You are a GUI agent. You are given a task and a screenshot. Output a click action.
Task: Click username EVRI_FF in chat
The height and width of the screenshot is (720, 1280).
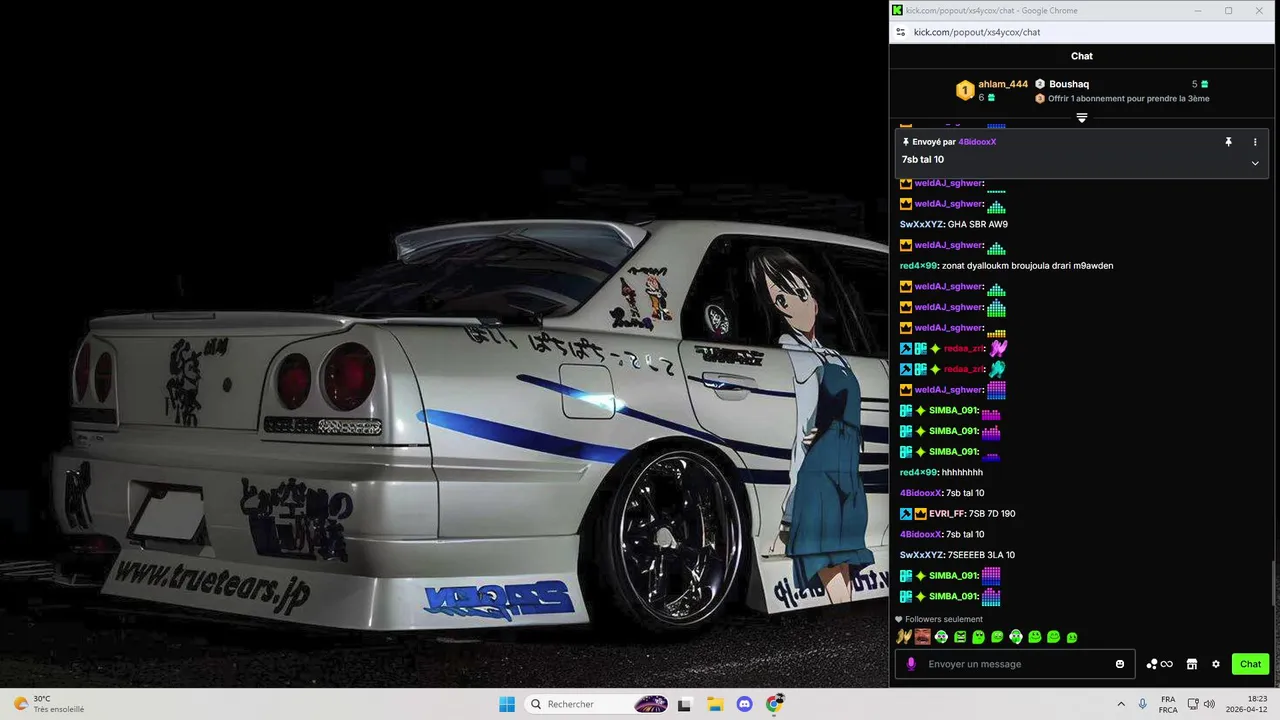[x=947, y=514]
